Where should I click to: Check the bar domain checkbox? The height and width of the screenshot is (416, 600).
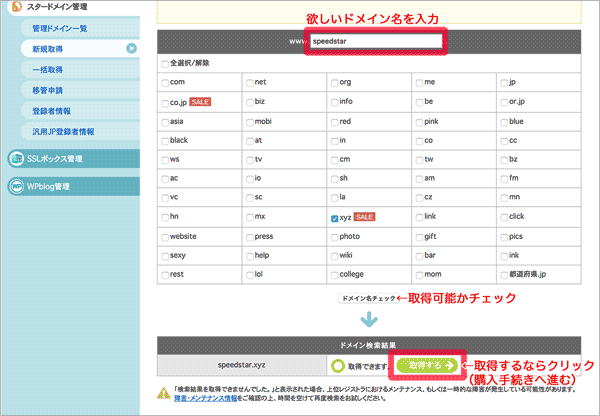[x=419, y=256]
